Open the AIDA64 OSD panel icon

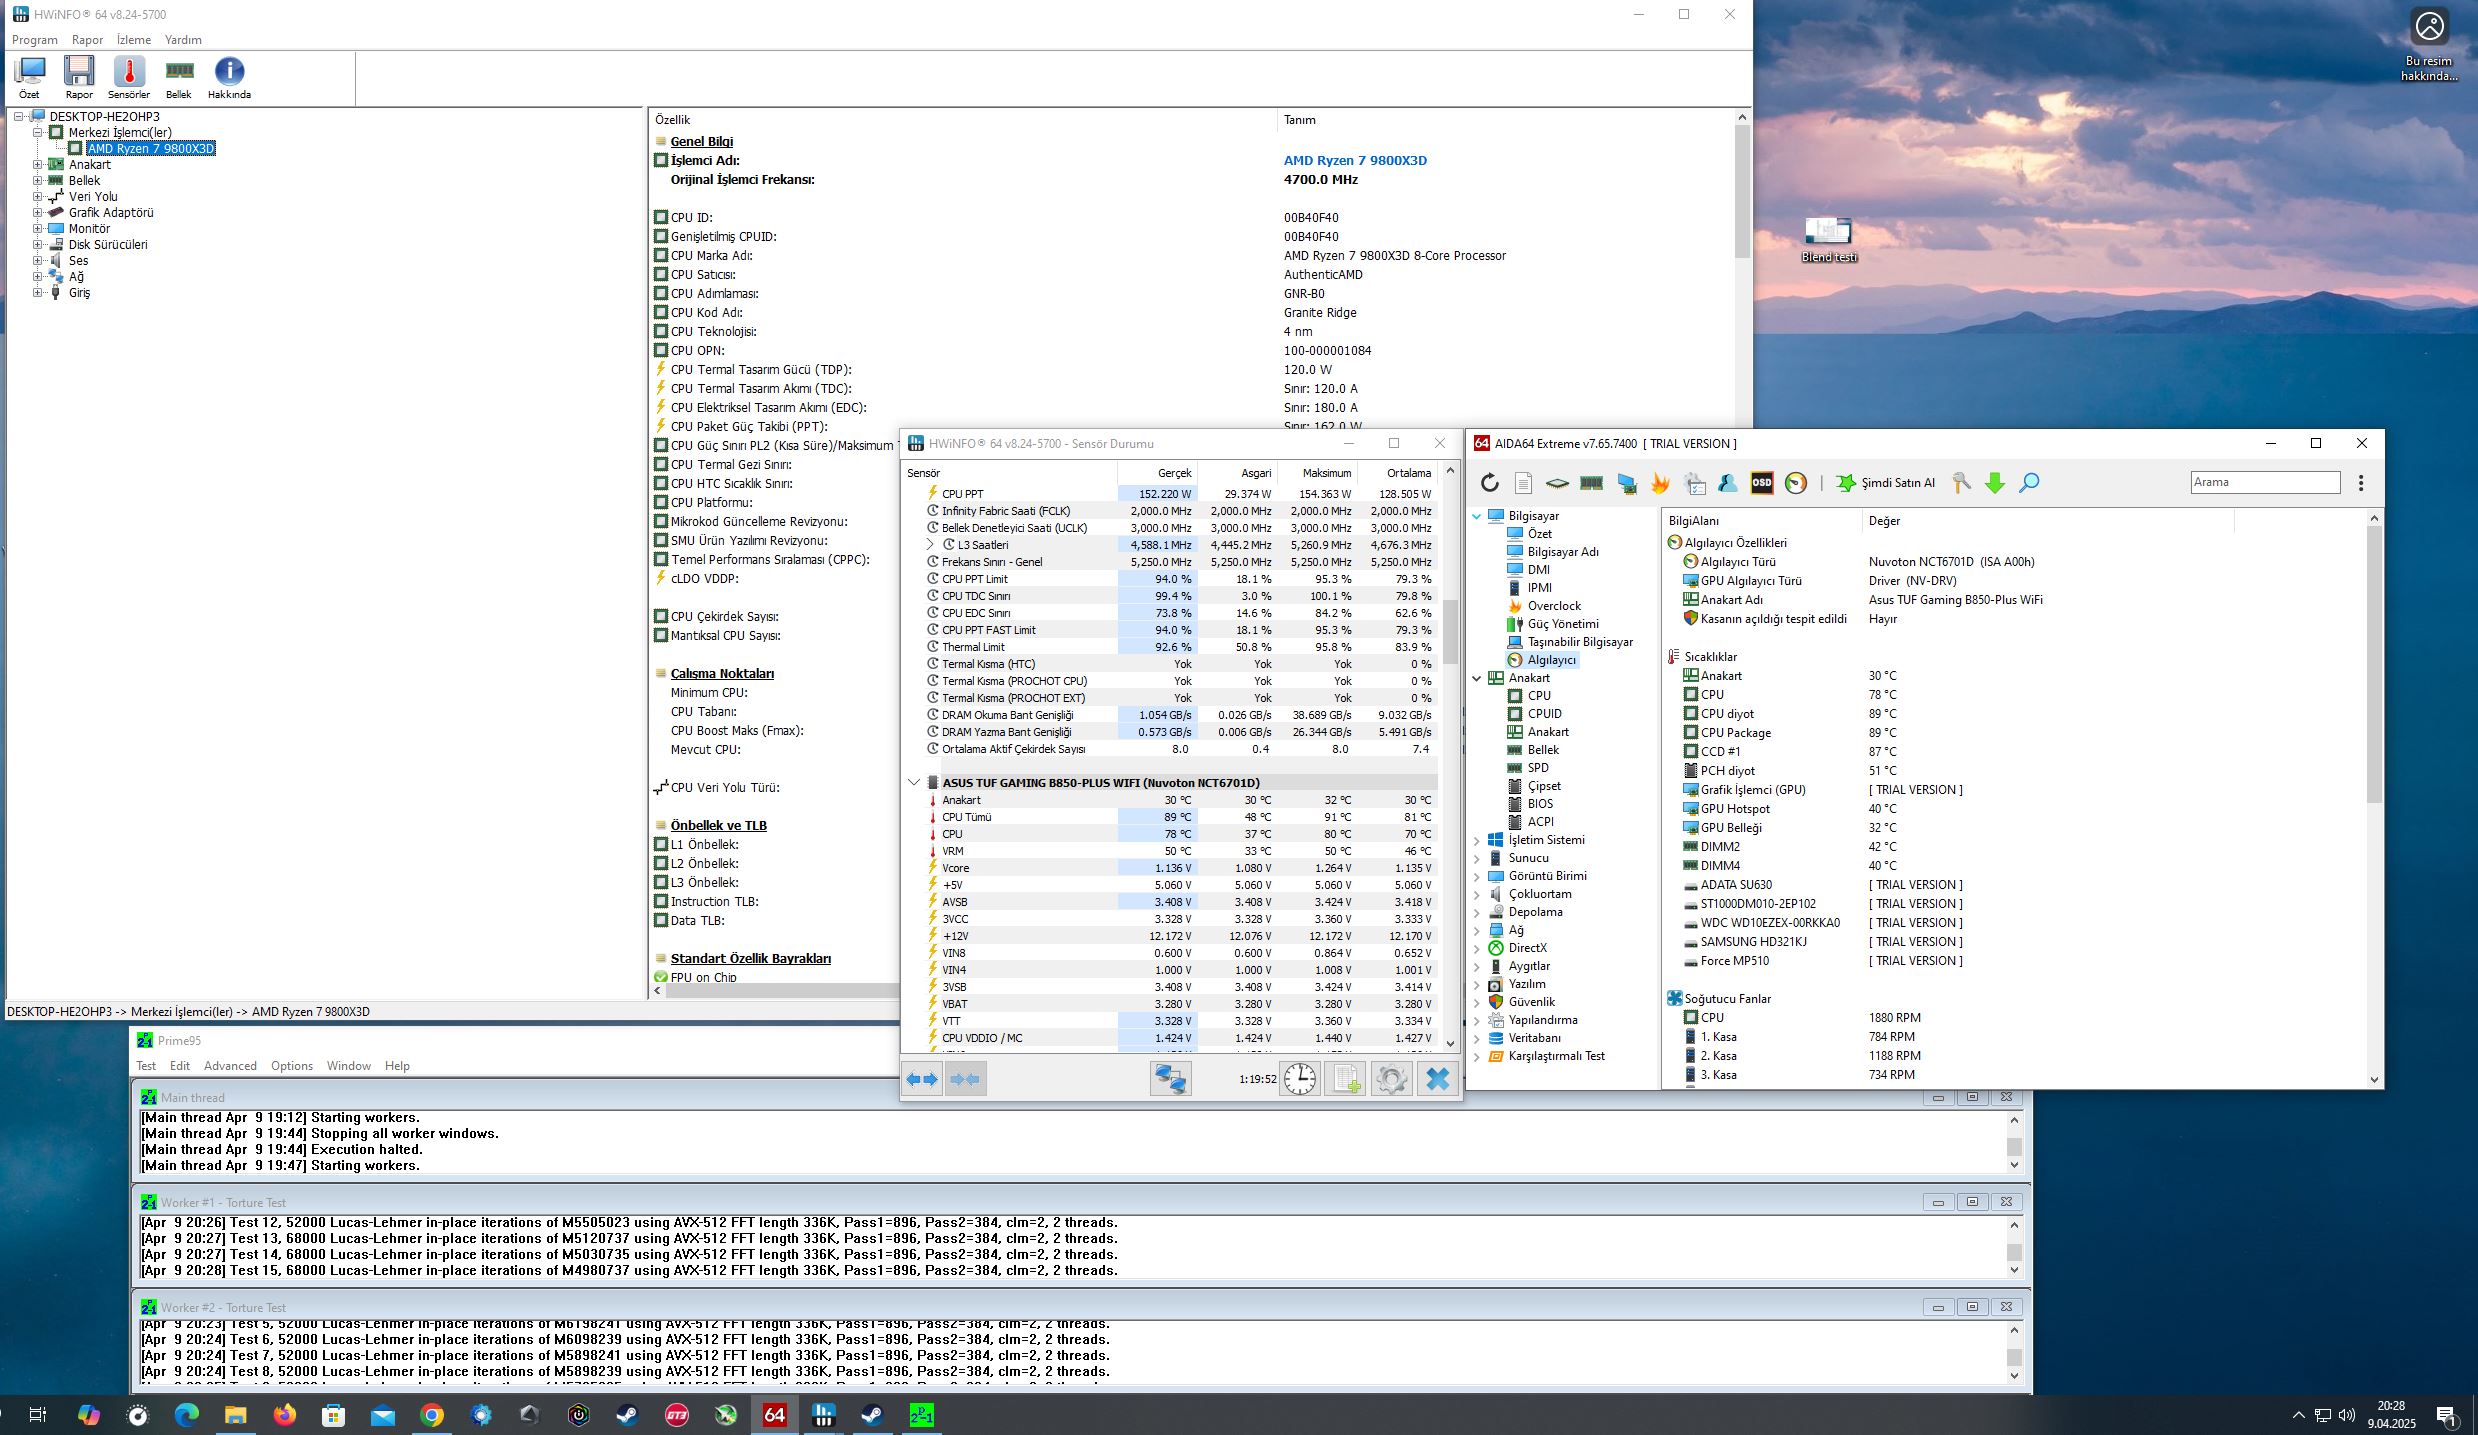coord(1762,483)
